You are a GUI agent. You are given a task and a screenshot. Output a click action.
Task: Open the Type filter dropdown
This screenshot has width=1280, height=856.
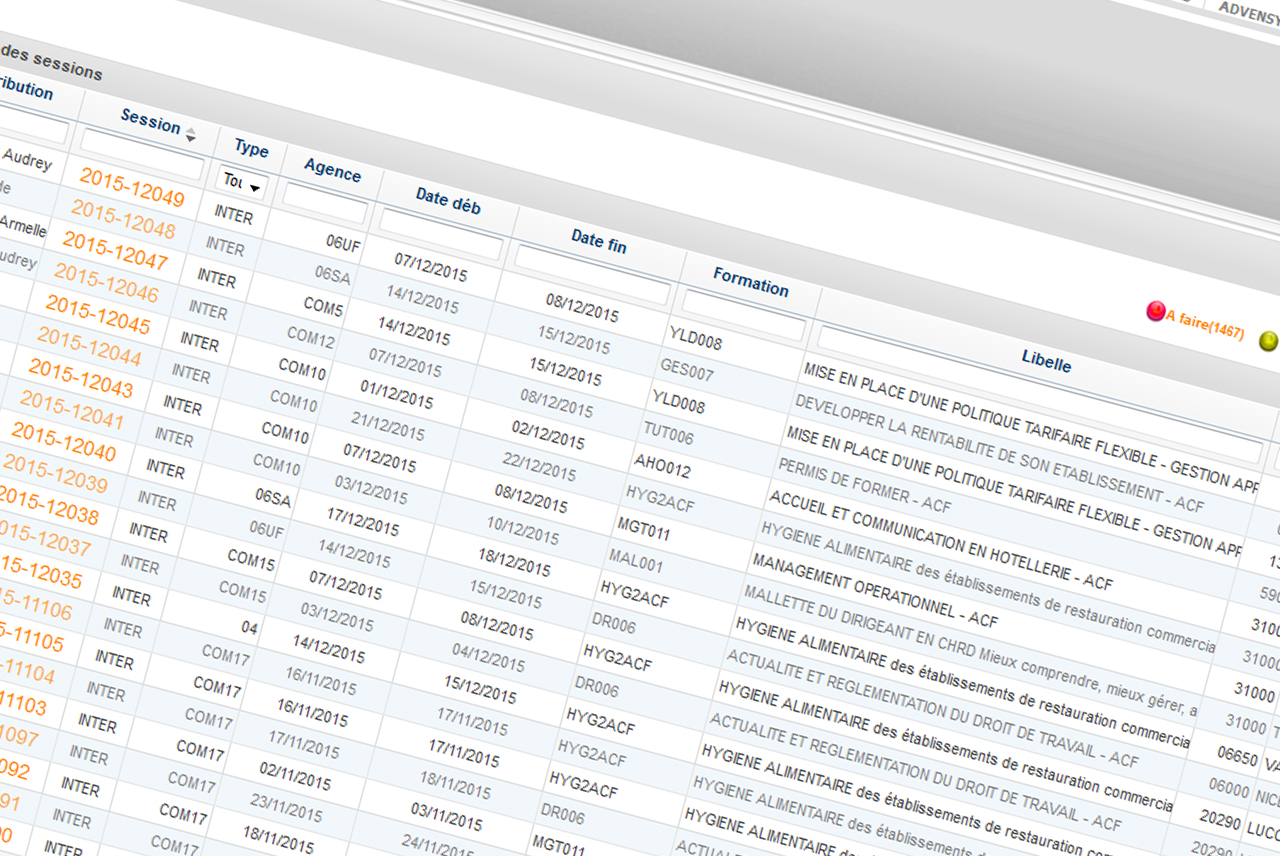tap(241, 184)
